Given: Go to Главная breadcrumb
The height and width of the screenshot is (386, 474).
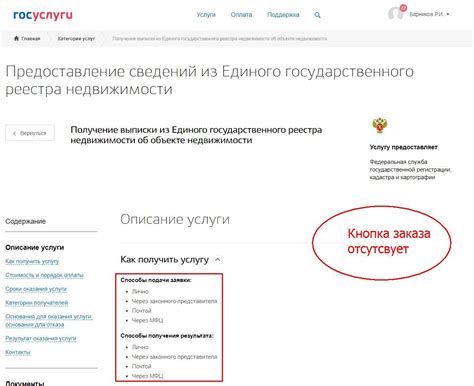Looking at the screenshot, I should (31, 39).
